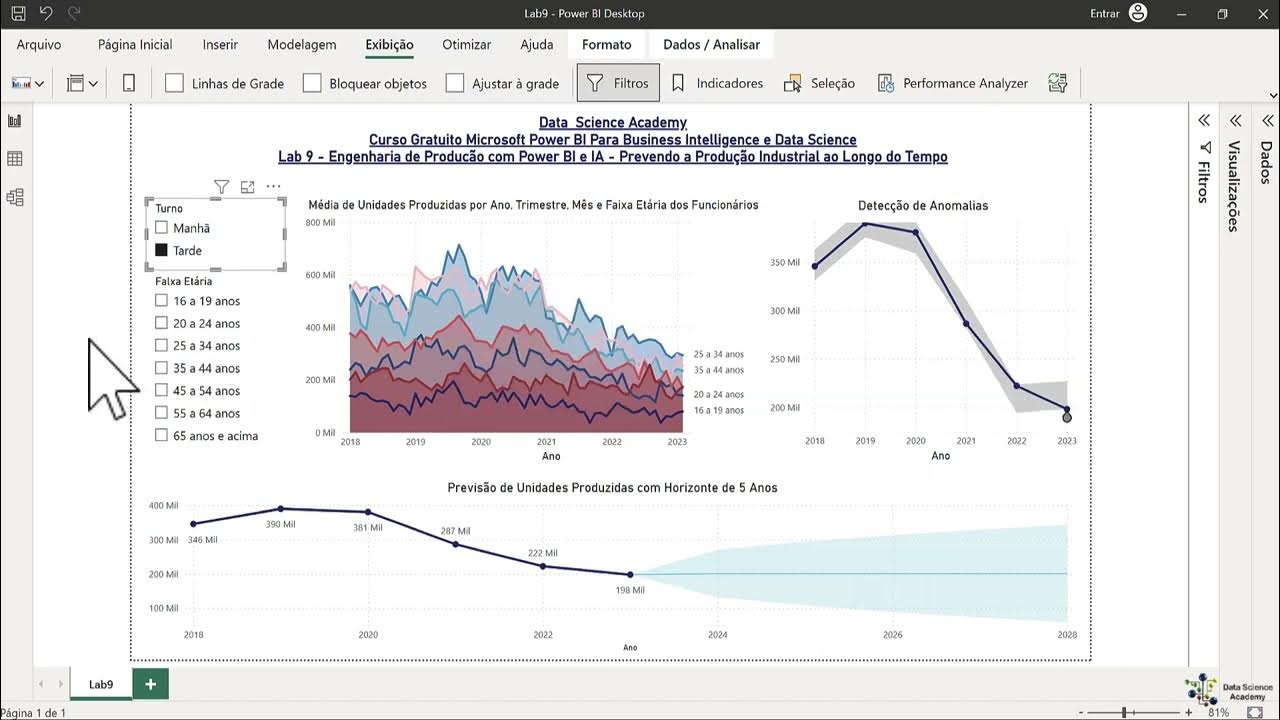Switch to Página Inicial tab
Viewport: 1280px width, 720px height.
pyautogui.click(x=135, y=45)
